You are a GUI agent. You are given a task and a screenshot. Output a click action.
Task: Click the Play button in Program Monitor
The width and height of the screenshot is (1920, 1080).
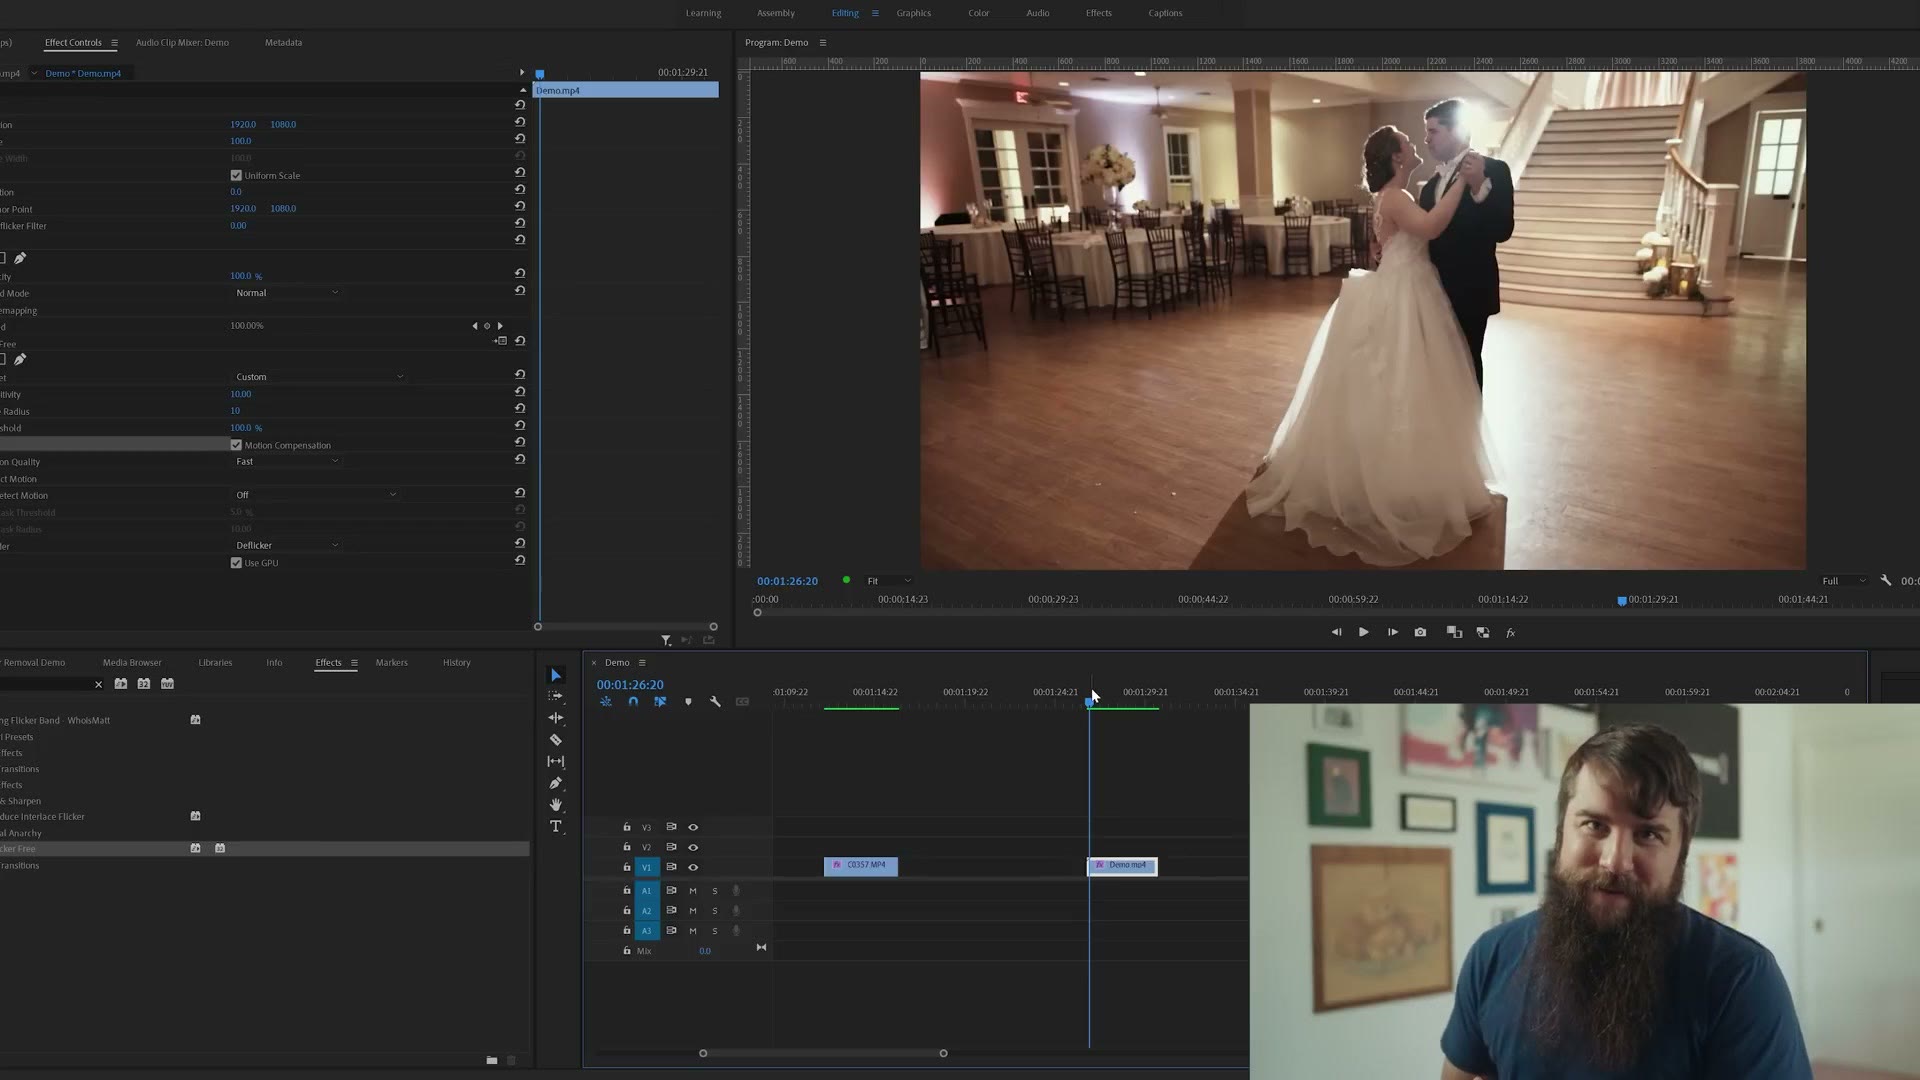(x=1363, y=632)
